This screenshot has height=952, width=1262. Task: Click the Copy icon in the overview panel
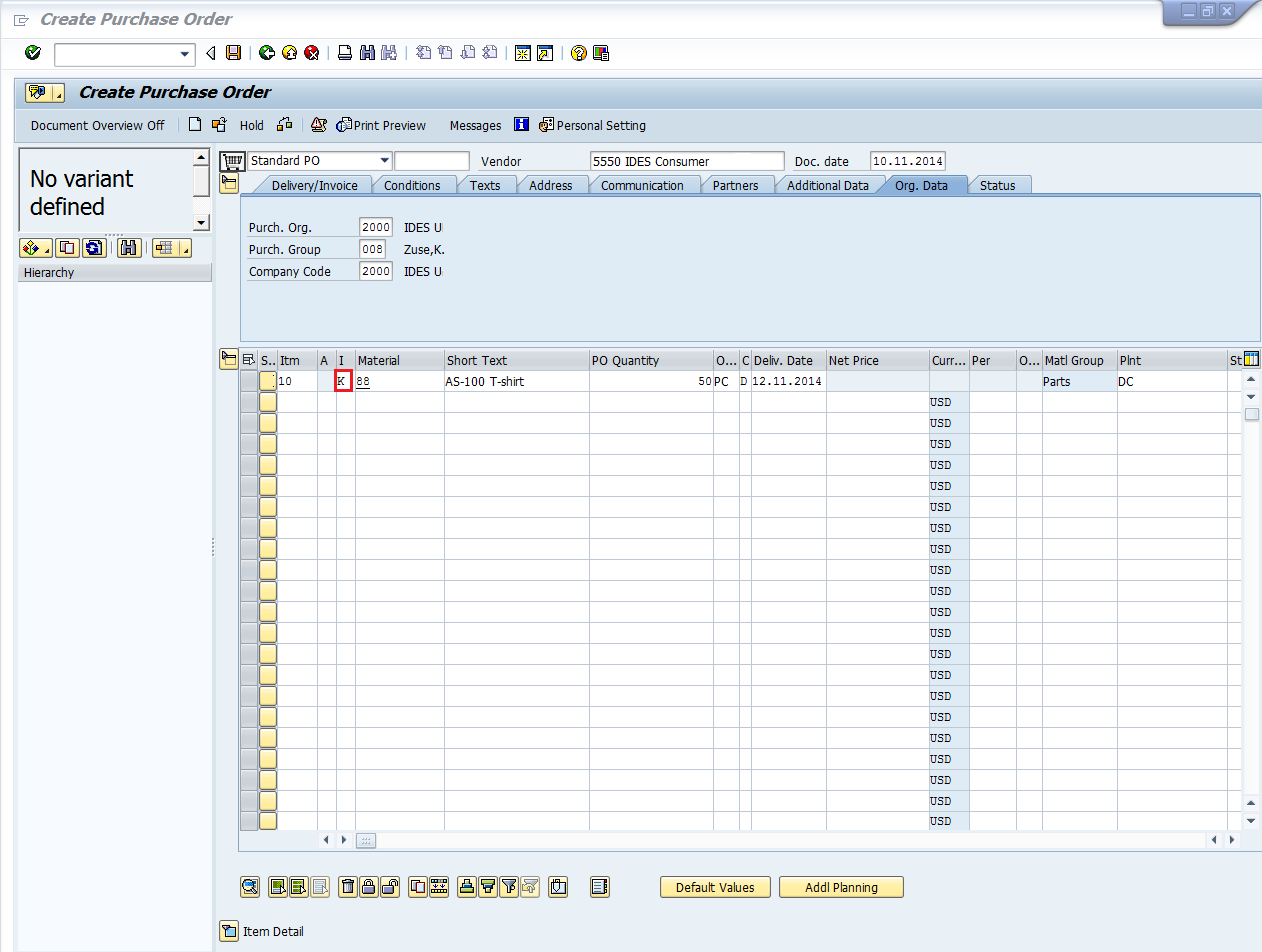click(68, 248)
